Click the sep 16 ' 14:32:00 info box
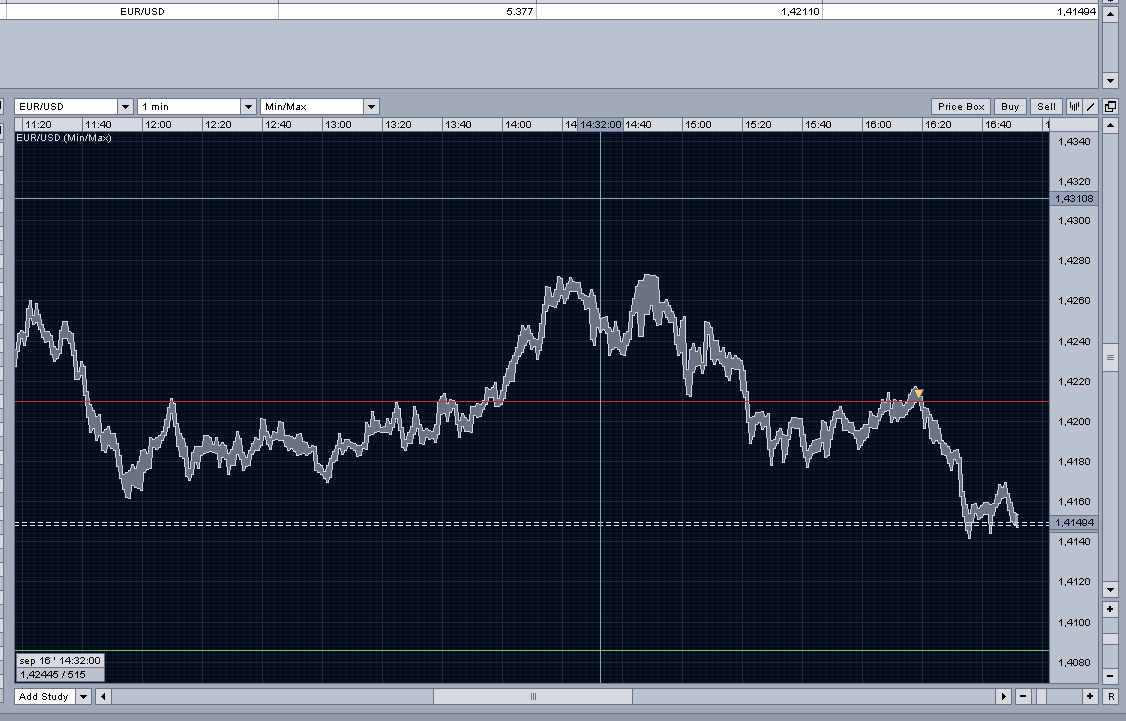 [x=60, y=660]
